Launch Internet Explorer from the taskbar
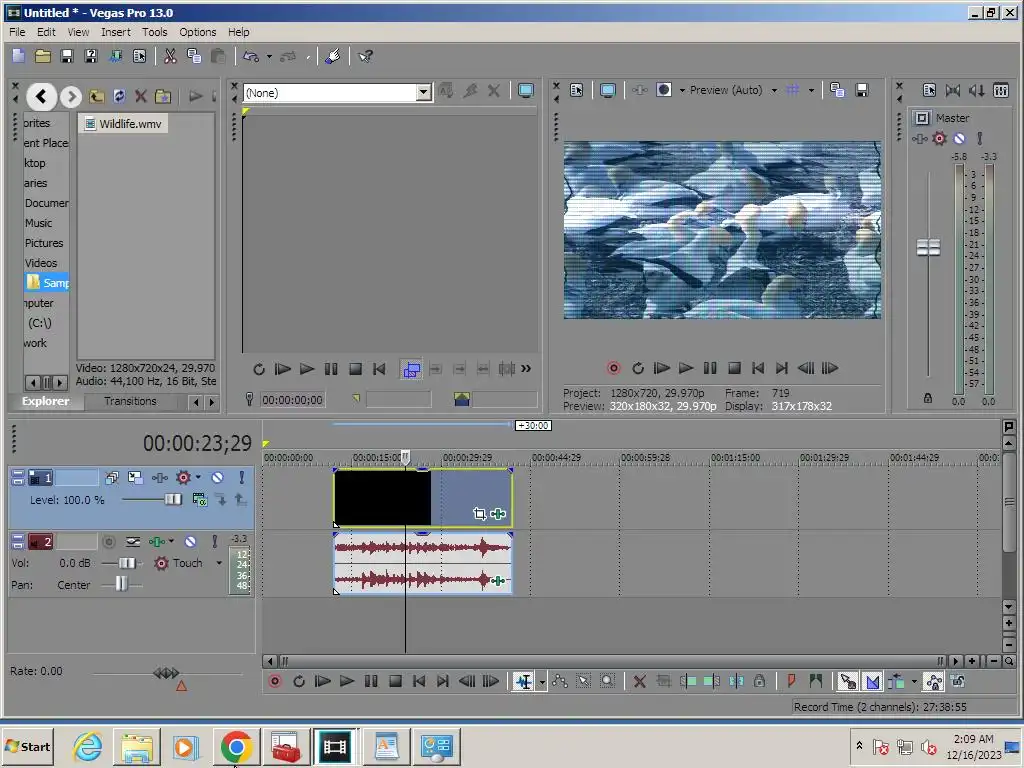Viewport: 1024px width, 768px height. coord(88,747)
